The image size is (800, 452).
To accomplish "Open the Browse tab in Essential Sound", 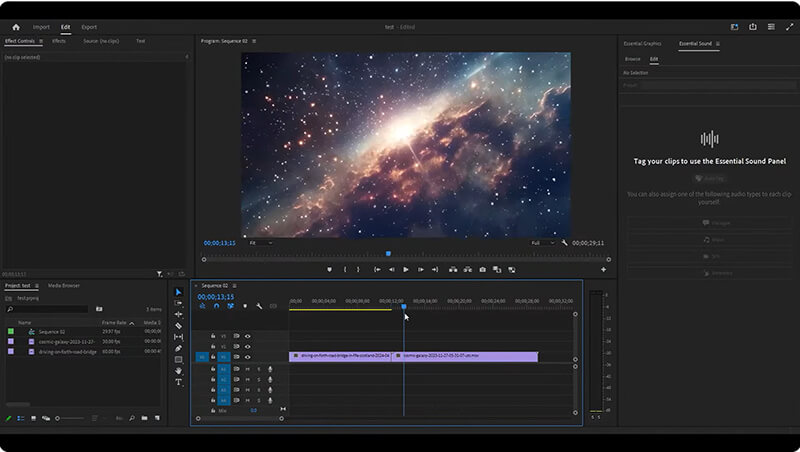I will tap(633, 59).
